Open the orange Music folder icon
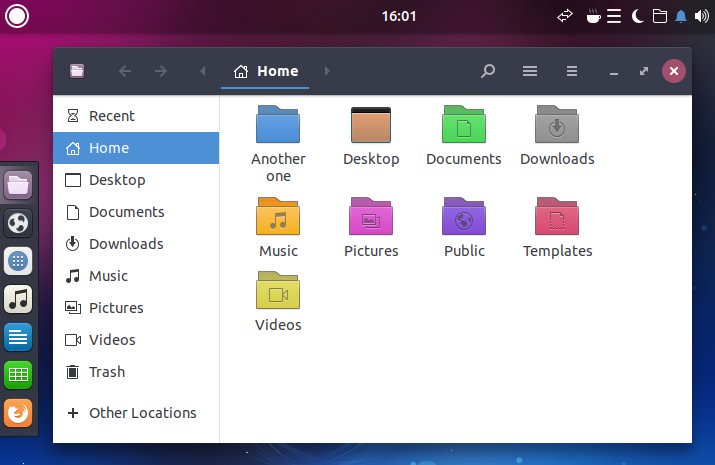 [278, 216]
